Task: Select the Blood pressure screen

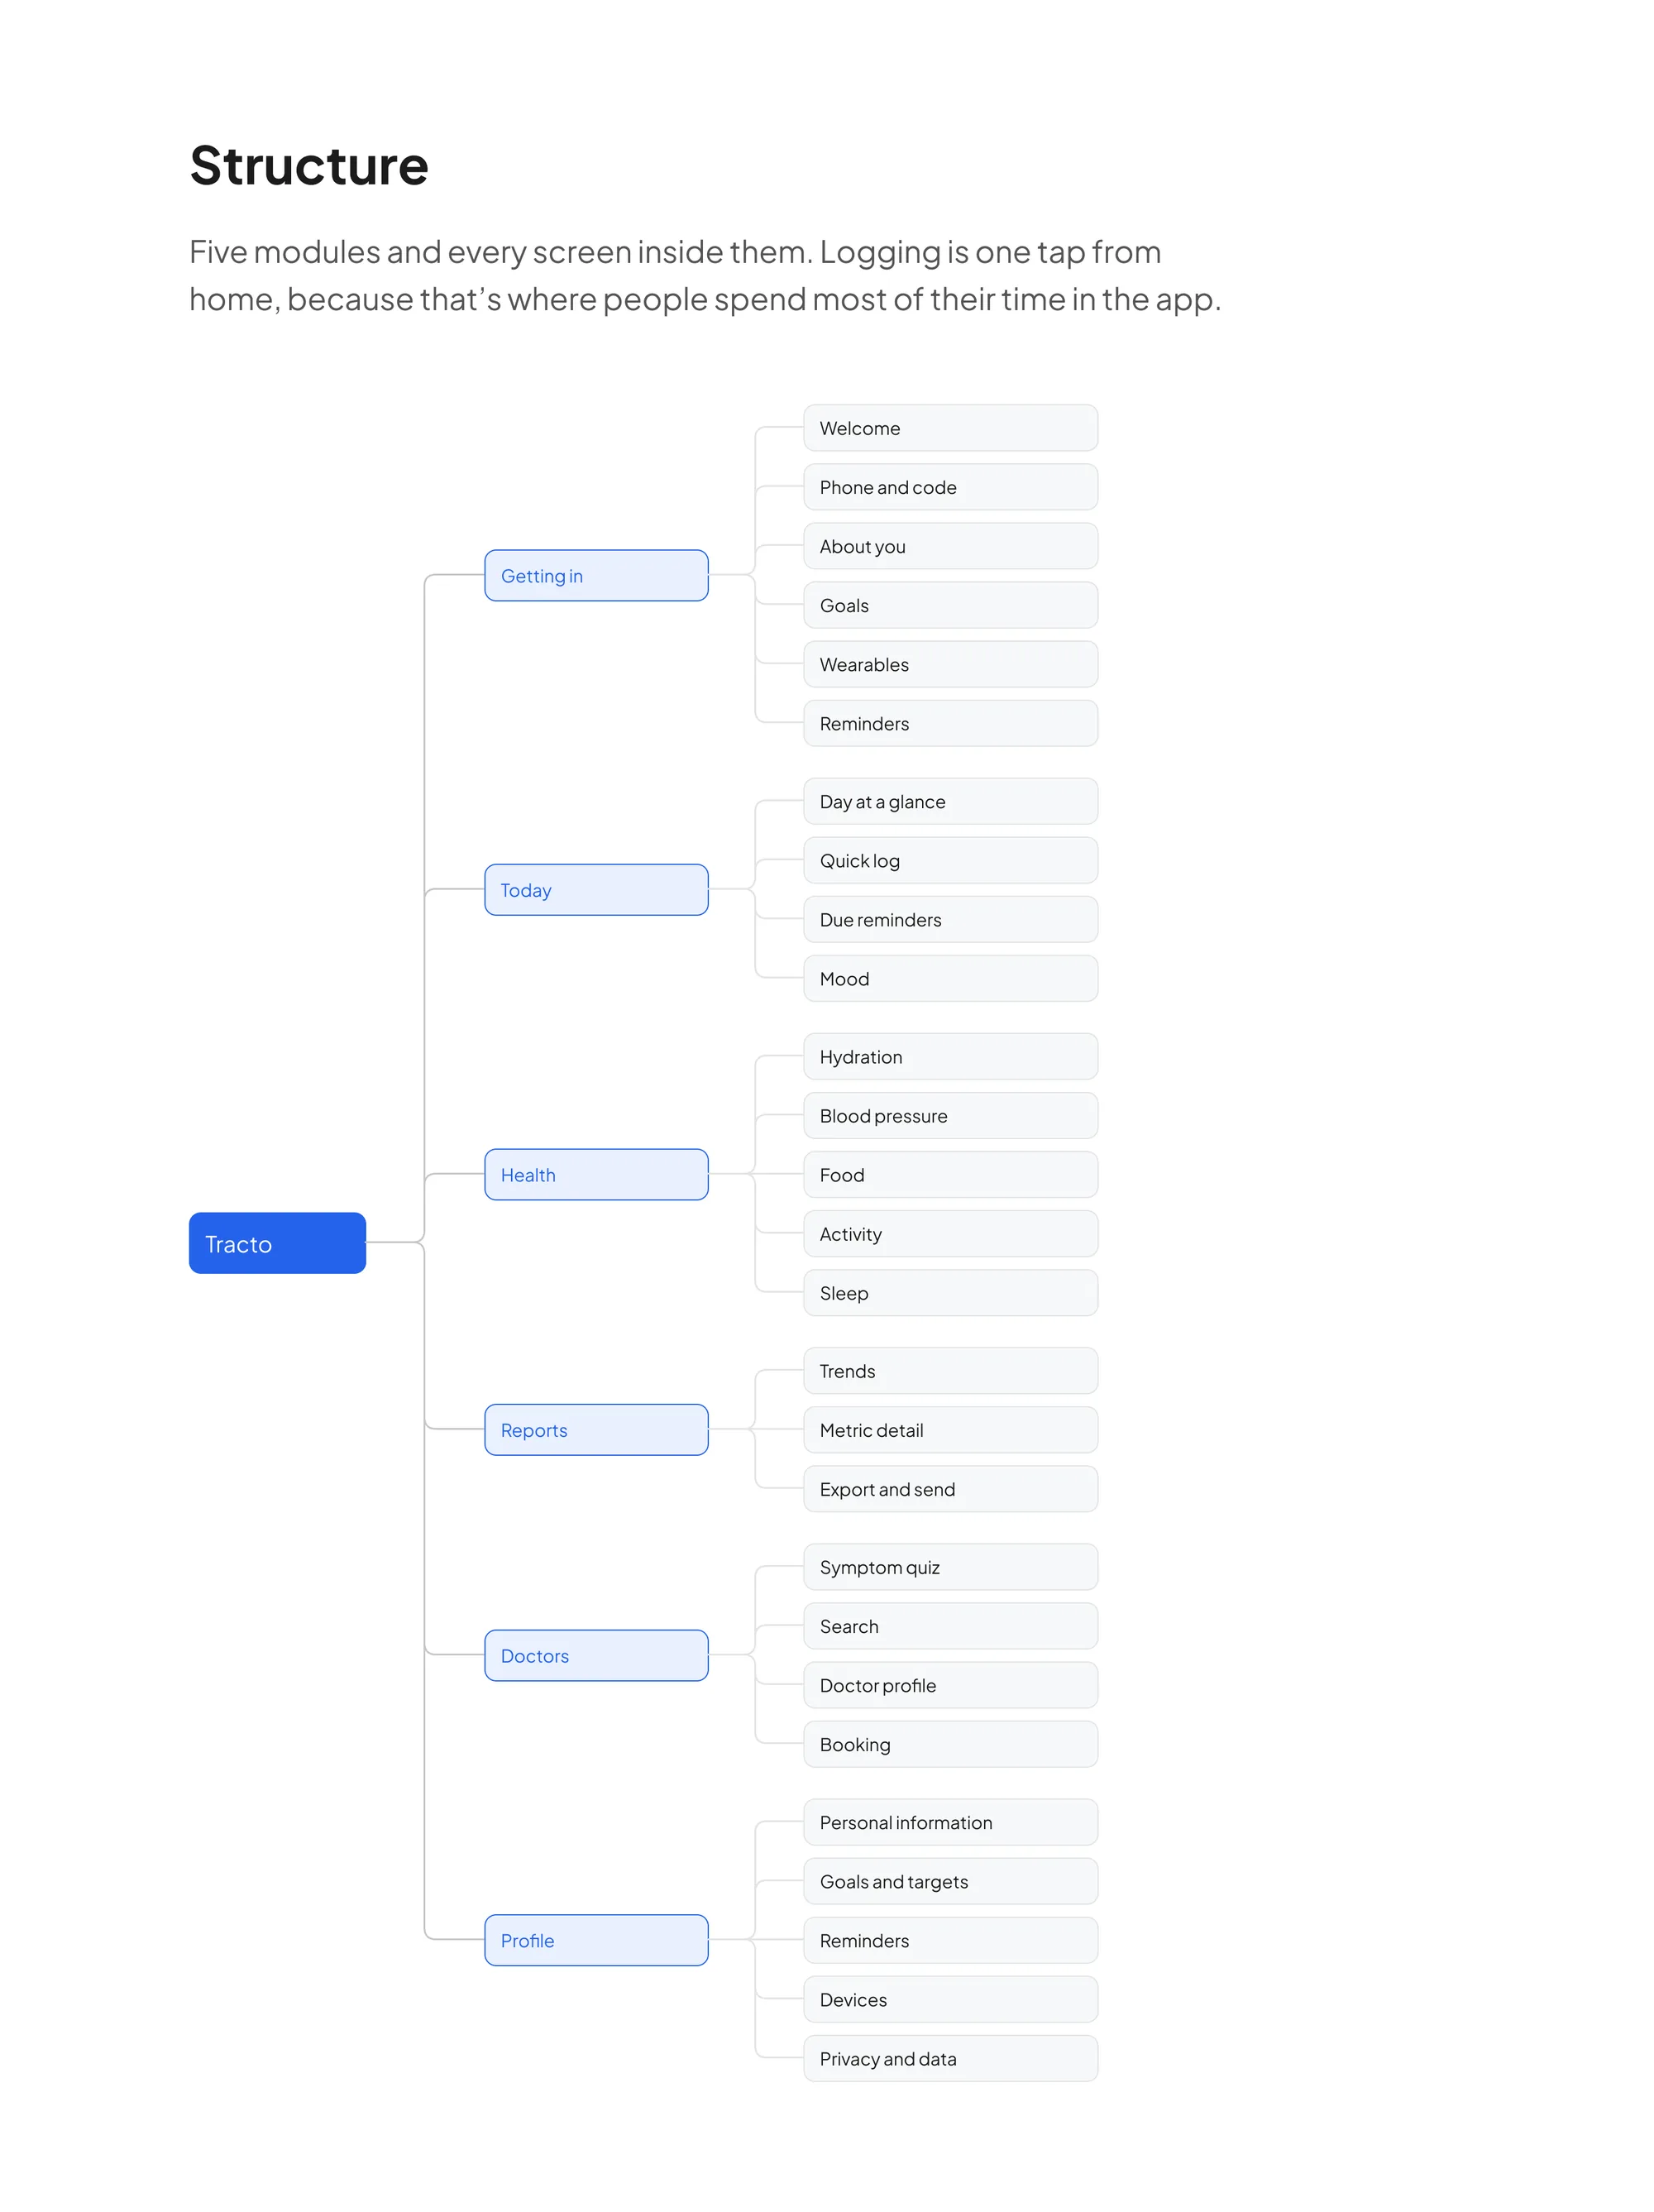Action: 950,1115
